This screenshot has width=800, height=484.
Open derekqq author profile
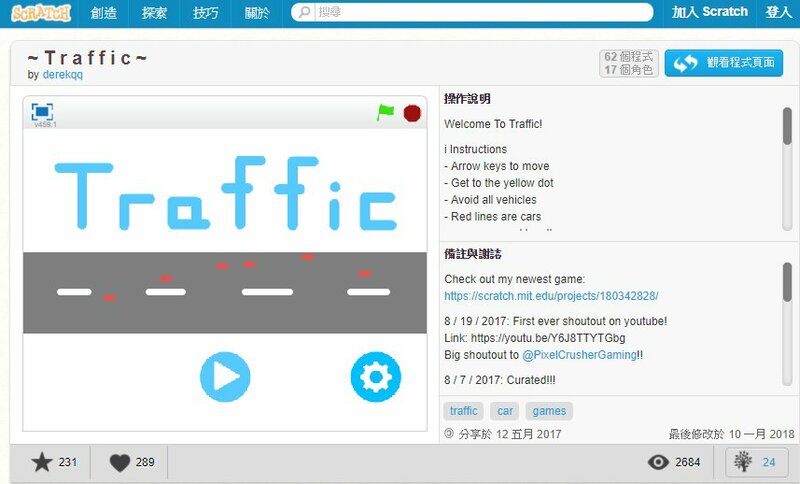(62, 74)
